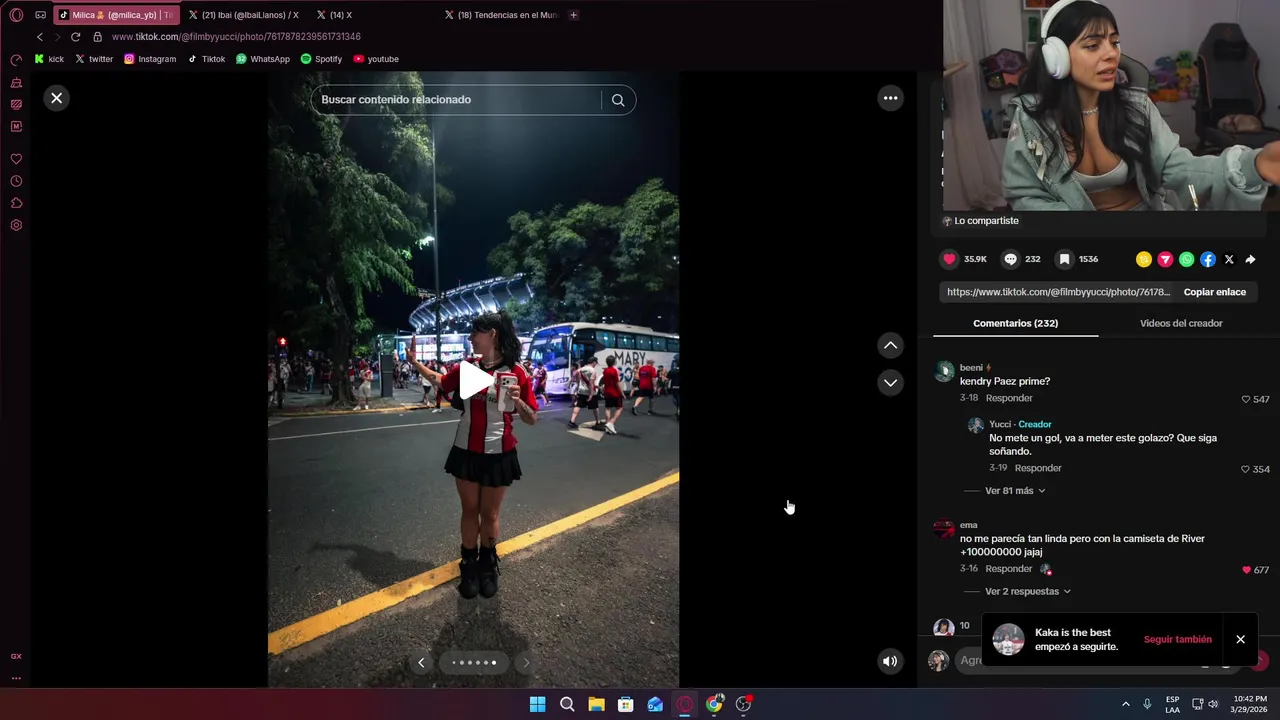Open OBS Studio from taskbar
This screenshot has height=720, width=1280.
pyautogui.click(x=743, y=704)
